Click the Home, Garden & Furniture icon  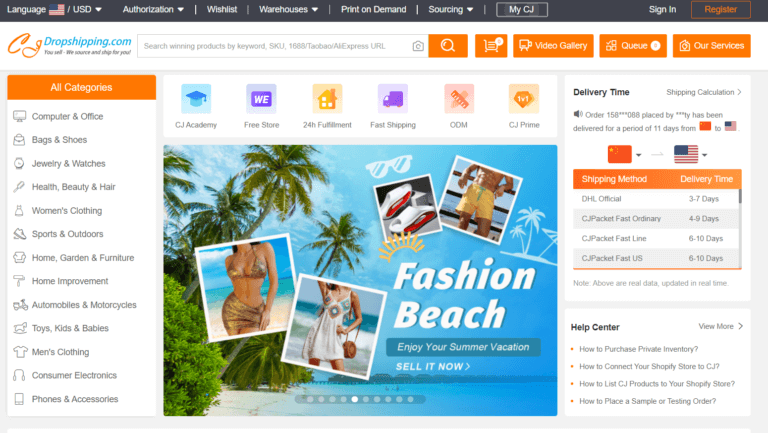(20, 257)
